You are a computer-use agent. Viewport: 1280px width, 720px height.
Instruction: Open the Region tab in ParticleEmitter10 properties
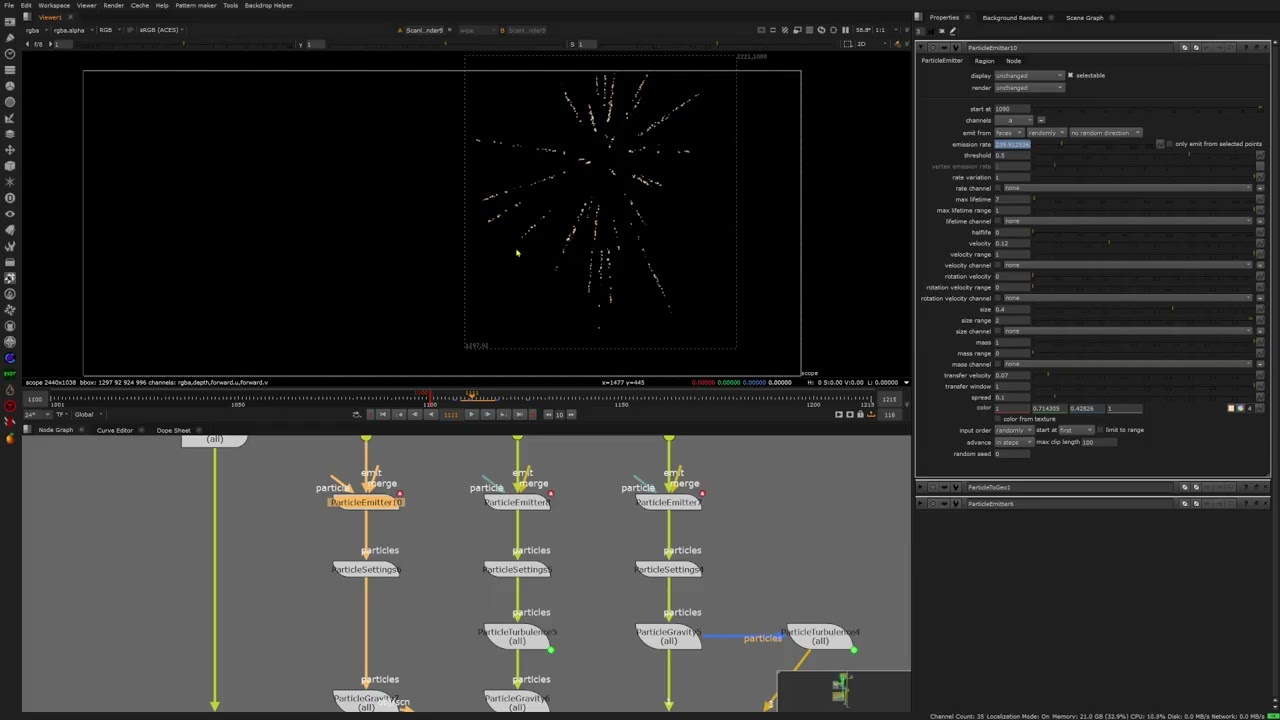984,61
